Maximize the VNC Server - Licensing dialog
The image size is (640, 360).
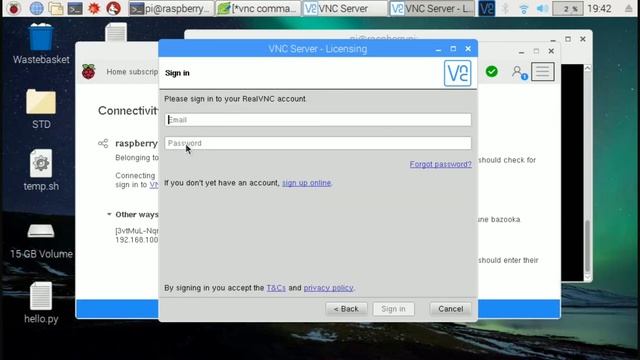tap(453, 49)
